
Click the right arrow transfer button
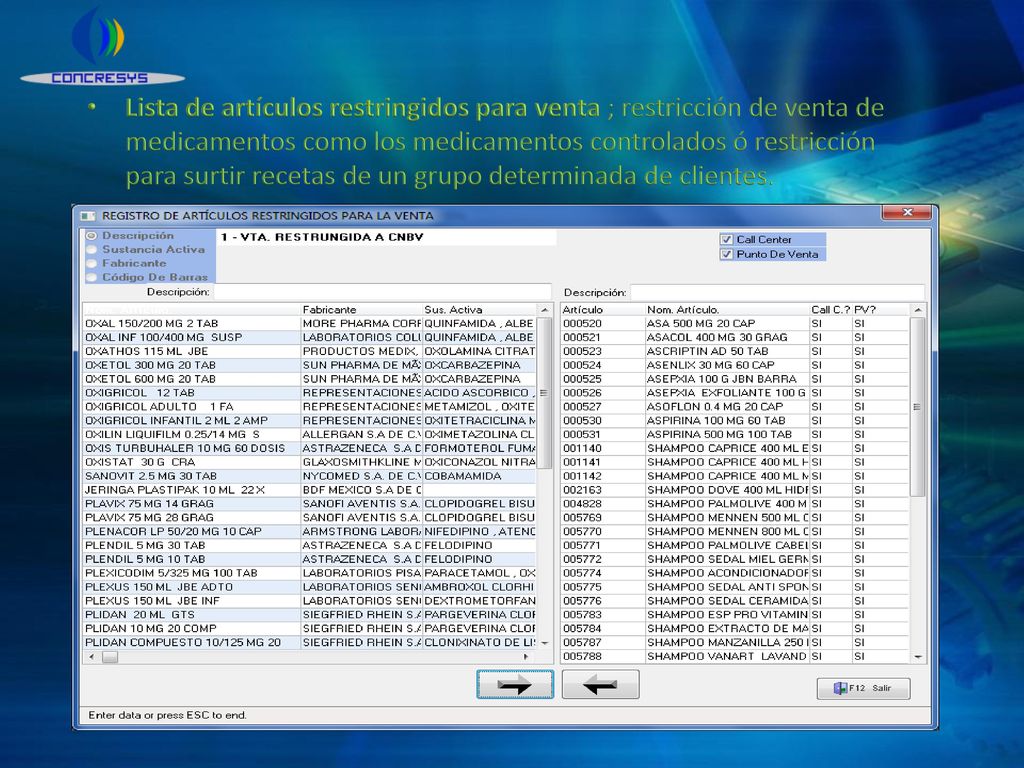[x=515, y=684]
